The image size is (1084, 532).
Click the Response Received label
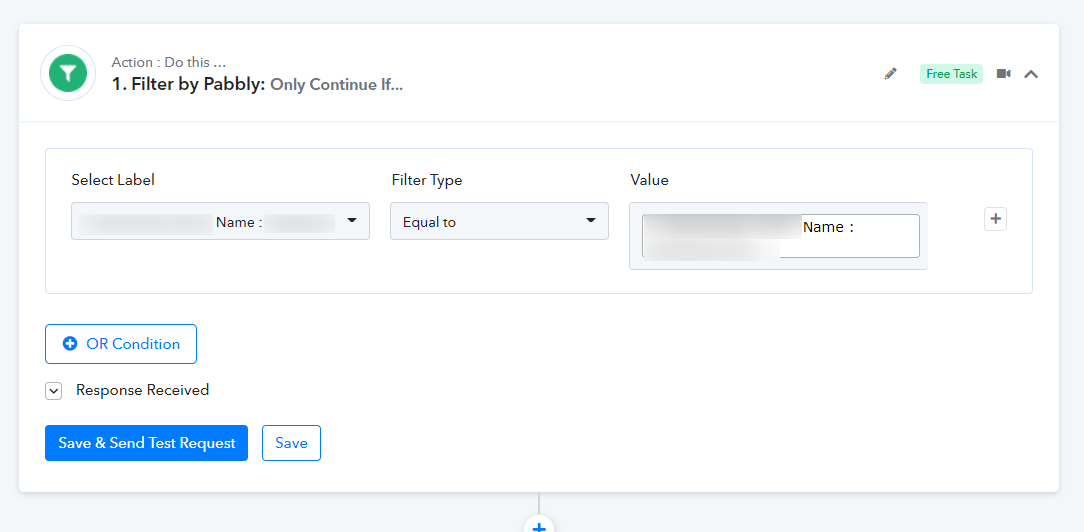tap(142, 390)
